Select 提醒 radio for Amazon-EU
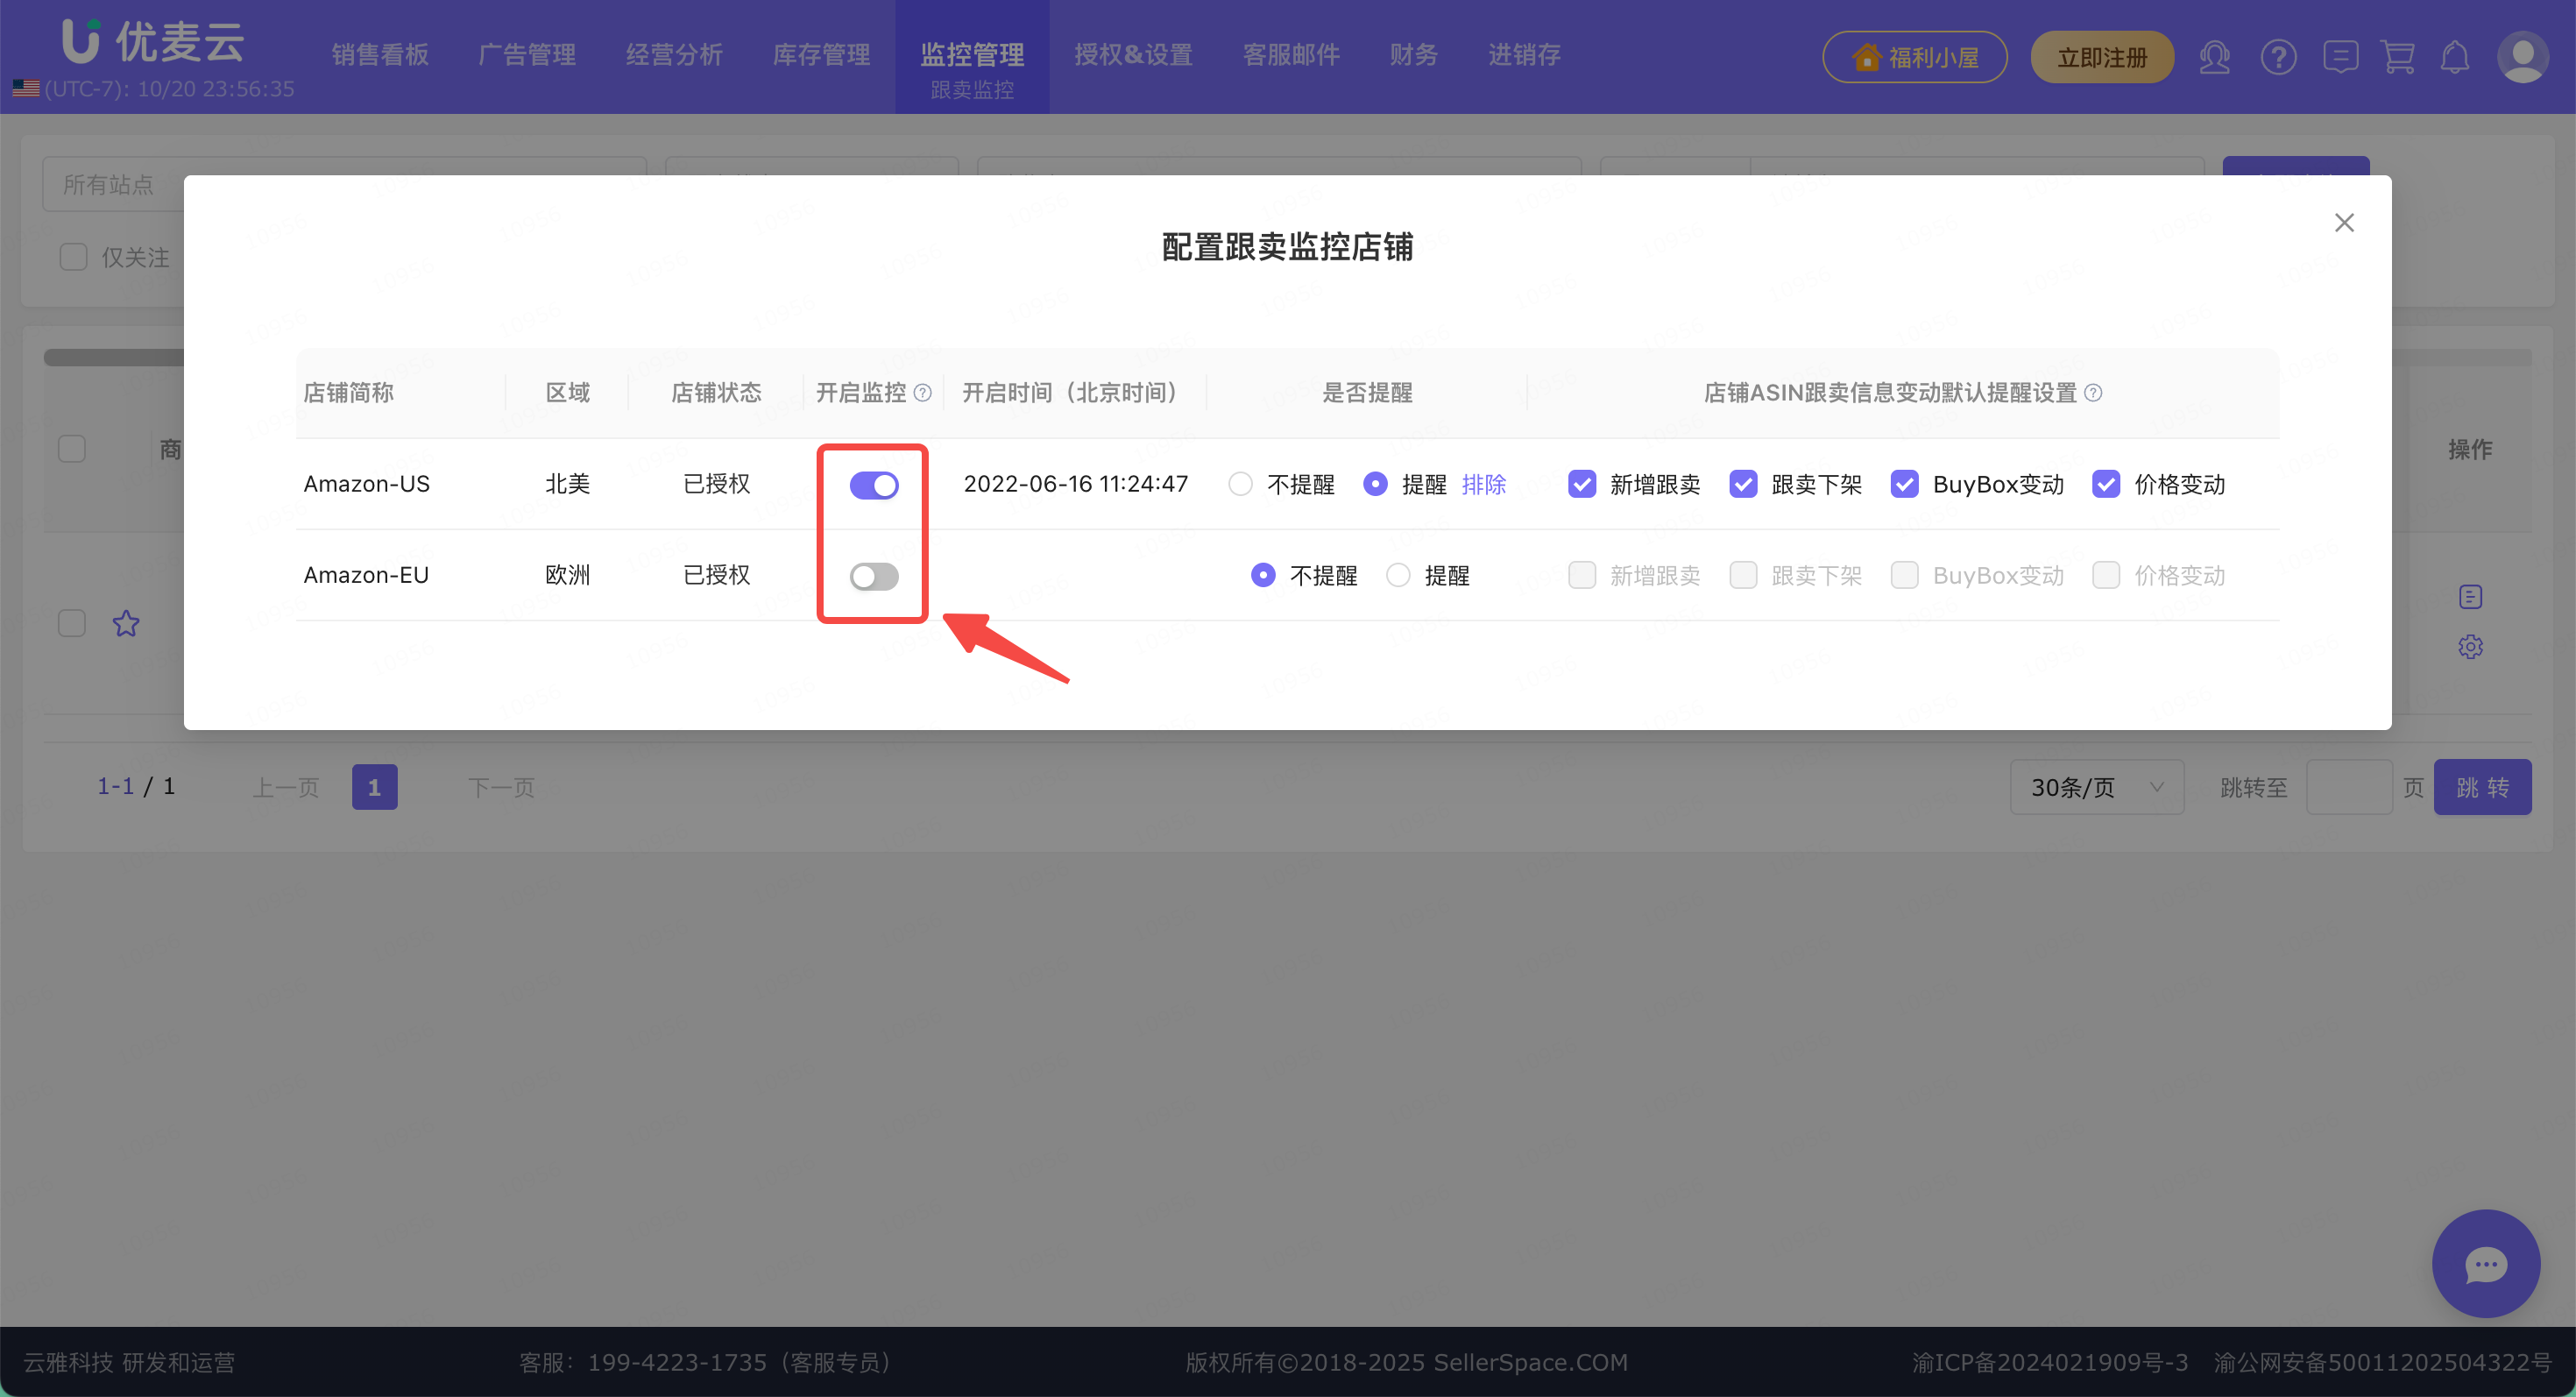Screen dimensions: 2576x1397 click(1398, 576)
